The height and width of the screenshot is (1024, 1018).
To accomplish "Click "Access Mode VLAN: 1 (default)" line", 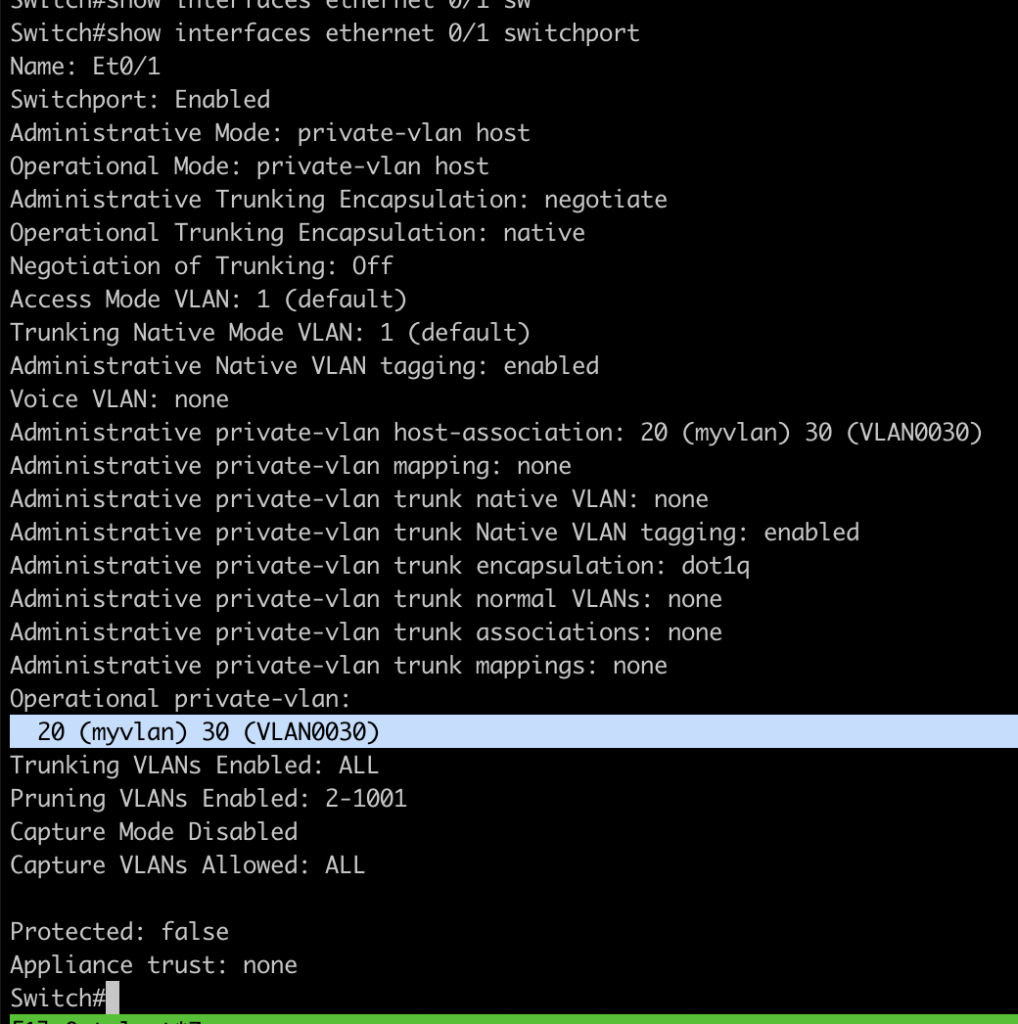I will click(x=209, y=299).
